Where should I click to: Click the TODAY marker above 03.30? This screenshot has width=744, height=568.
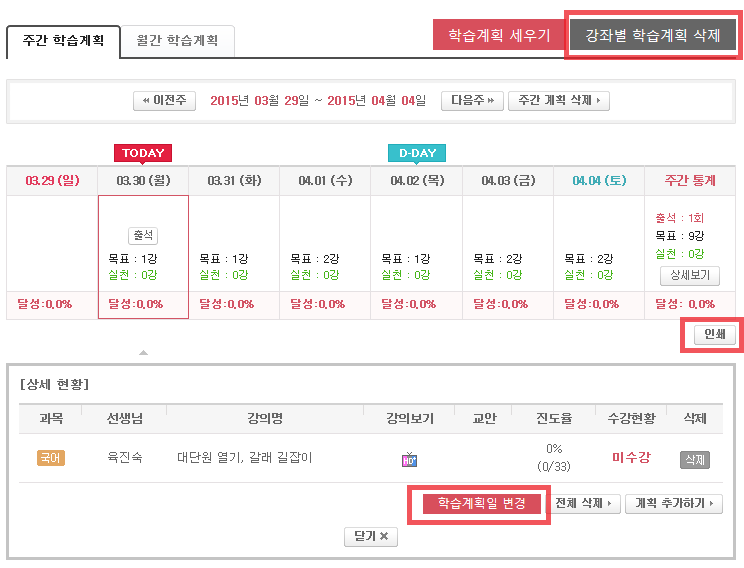pyautogui.click(x=143, y=153)
